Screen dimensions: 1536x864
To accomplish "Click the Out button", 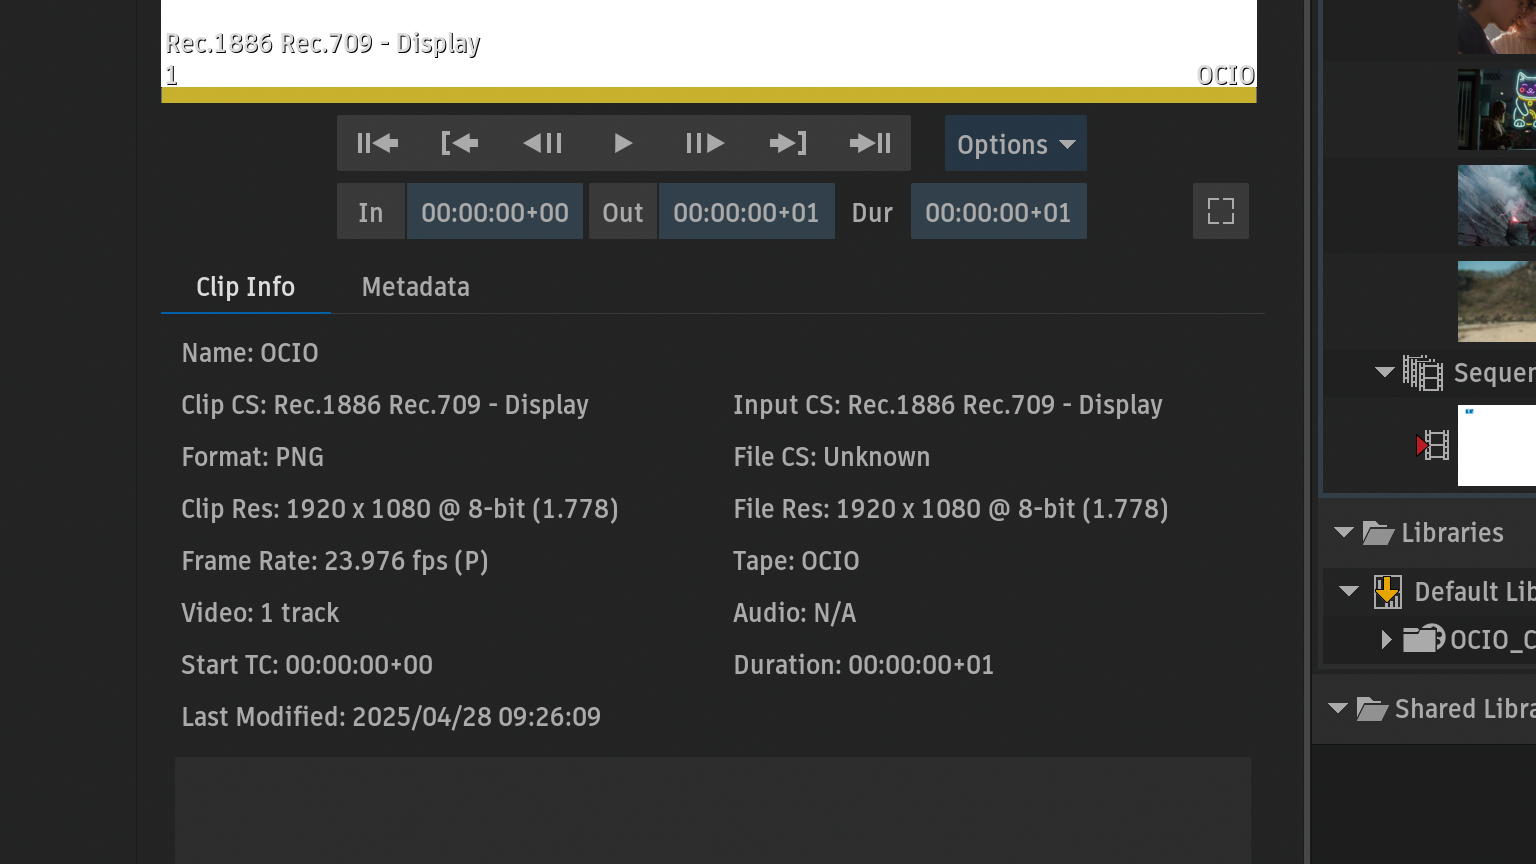I will point(622,212).
